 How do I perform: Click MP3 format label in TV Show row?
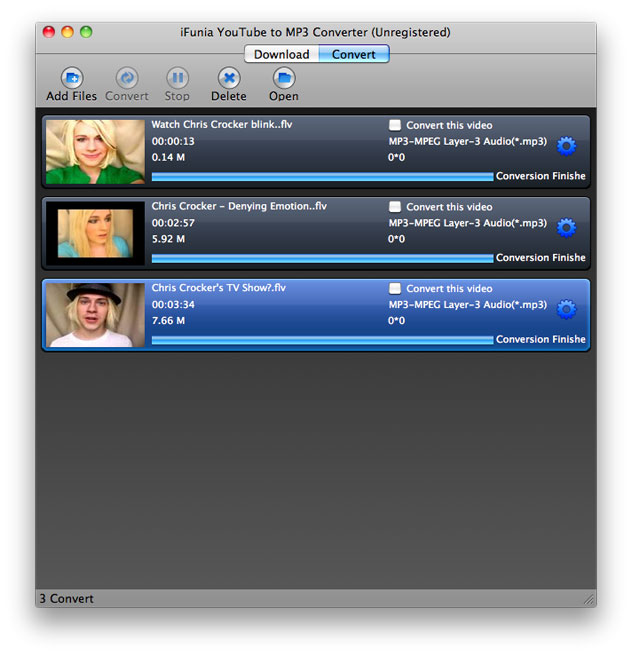(x=468, y=305)
